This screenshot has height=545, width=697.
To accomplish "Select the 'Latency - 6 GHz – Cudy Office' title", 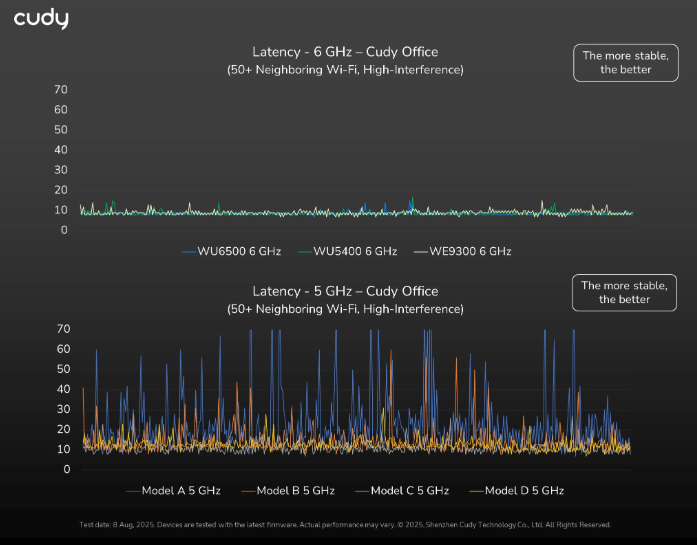I will (x=345, y=52).
